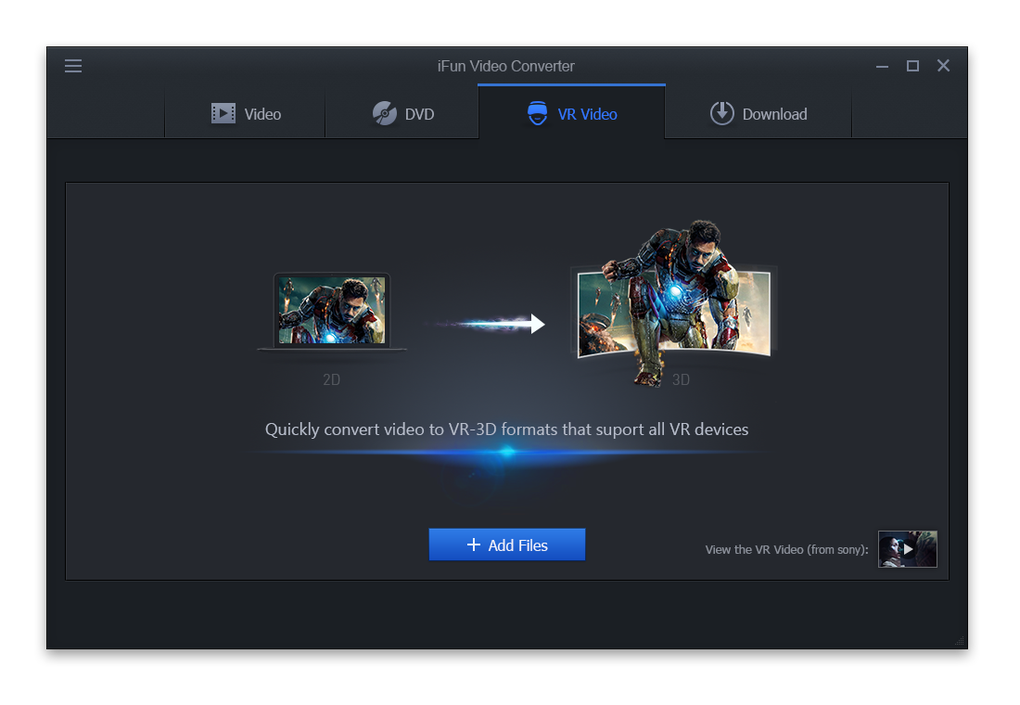Open the Download tab
The width and height of the screenshot is (1020, 705).
click(x=758, y=113)
